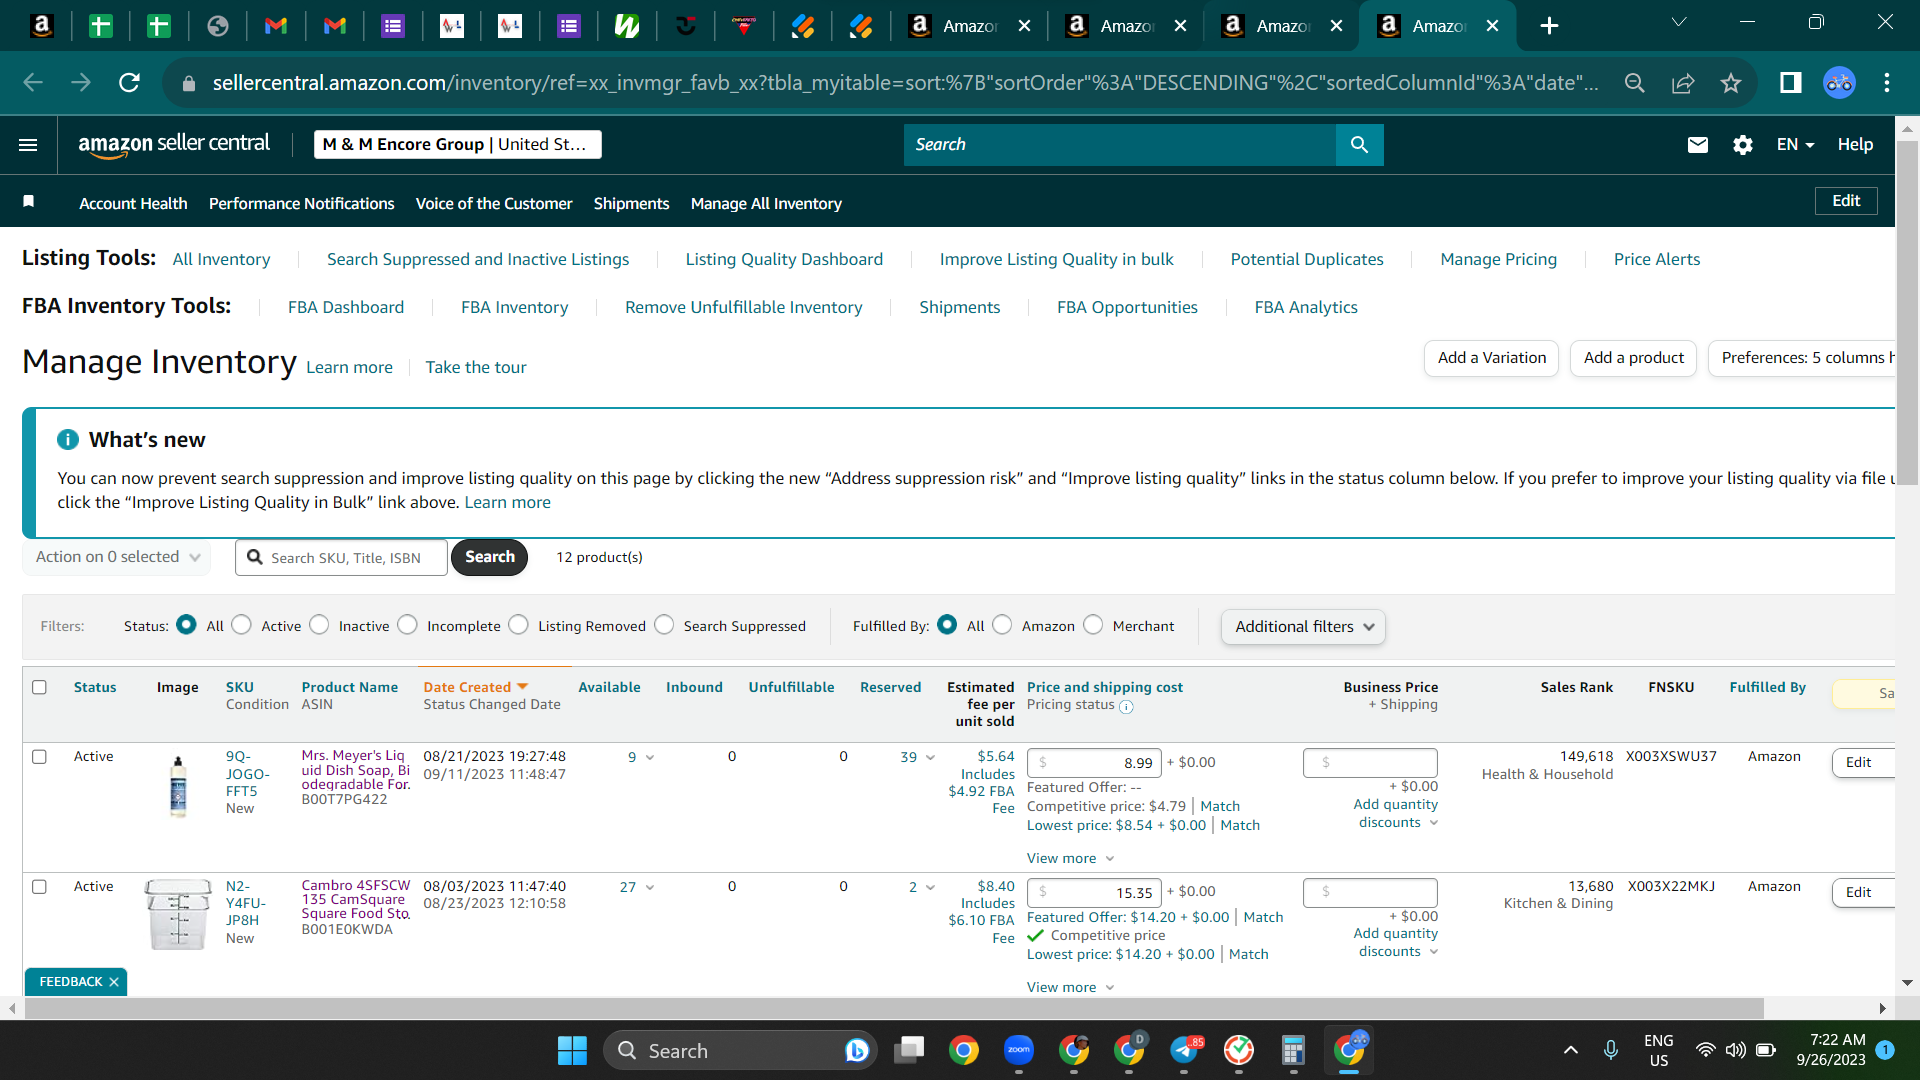Open Performance Notifications menu item
Image resolution: width=1920 pixels, height=1080 pixels.
[x=301, y=203]
